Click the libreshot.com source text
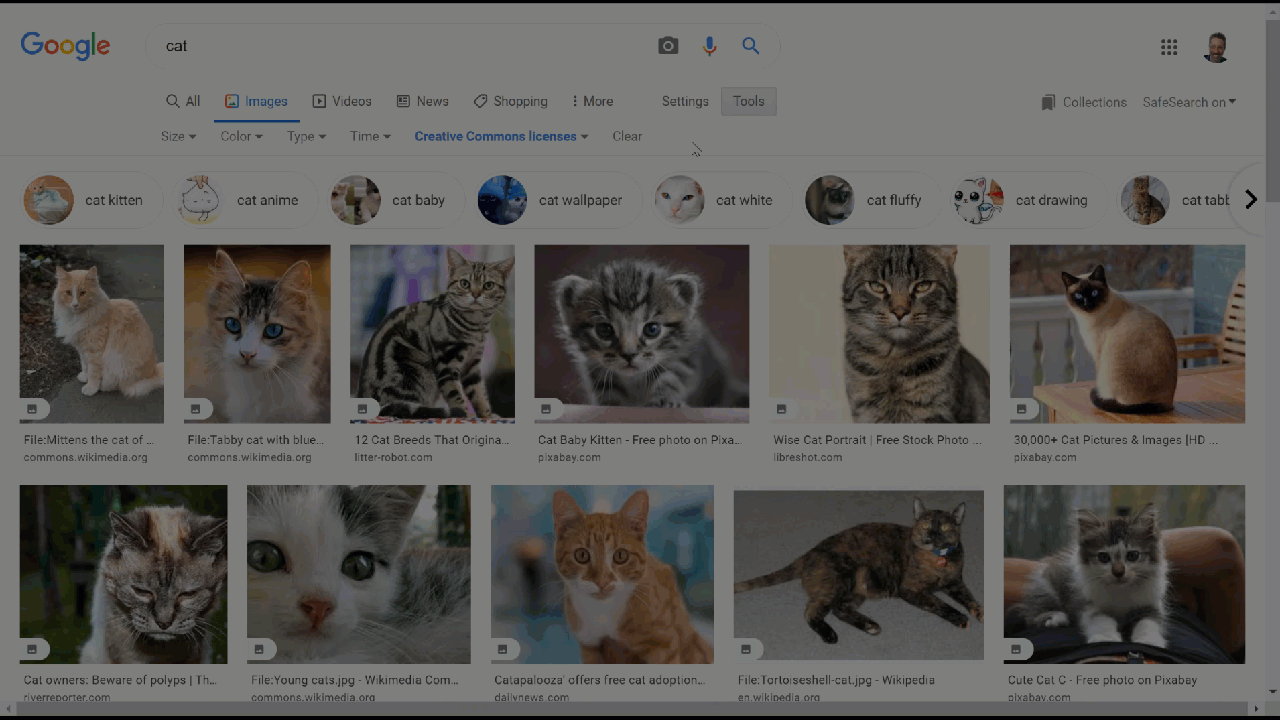Screen dimensions: 1280x720 pyautogui.click(x=808, y=457)
